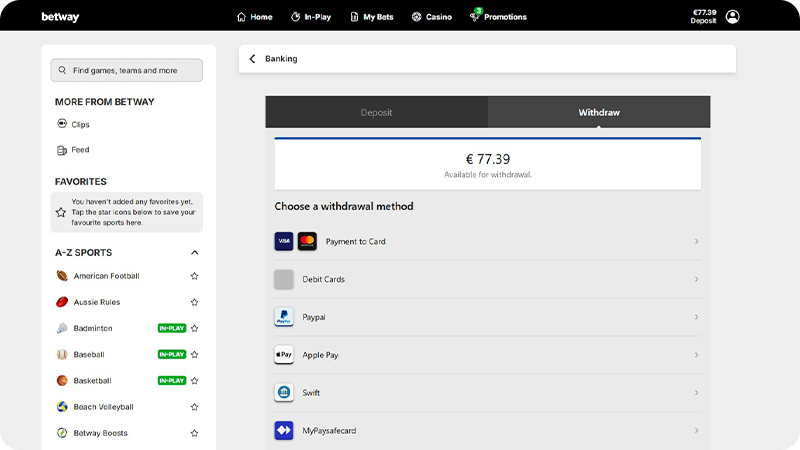The height and width of the screenshot is (450, 800).
Task: Favorite Aussie Rules with star
Action: (194, 302)
